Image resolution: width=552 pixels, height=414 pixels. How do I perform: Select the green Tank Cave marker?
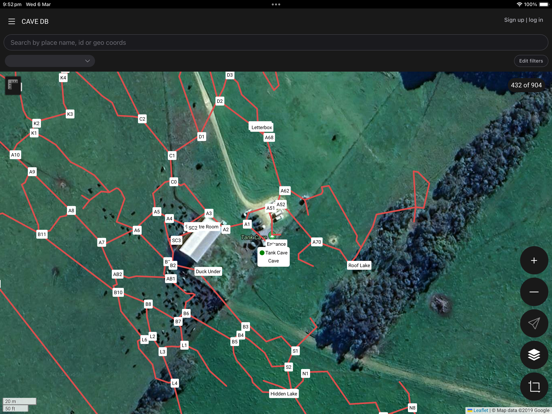pyautogui.click(x=262, y=253)
